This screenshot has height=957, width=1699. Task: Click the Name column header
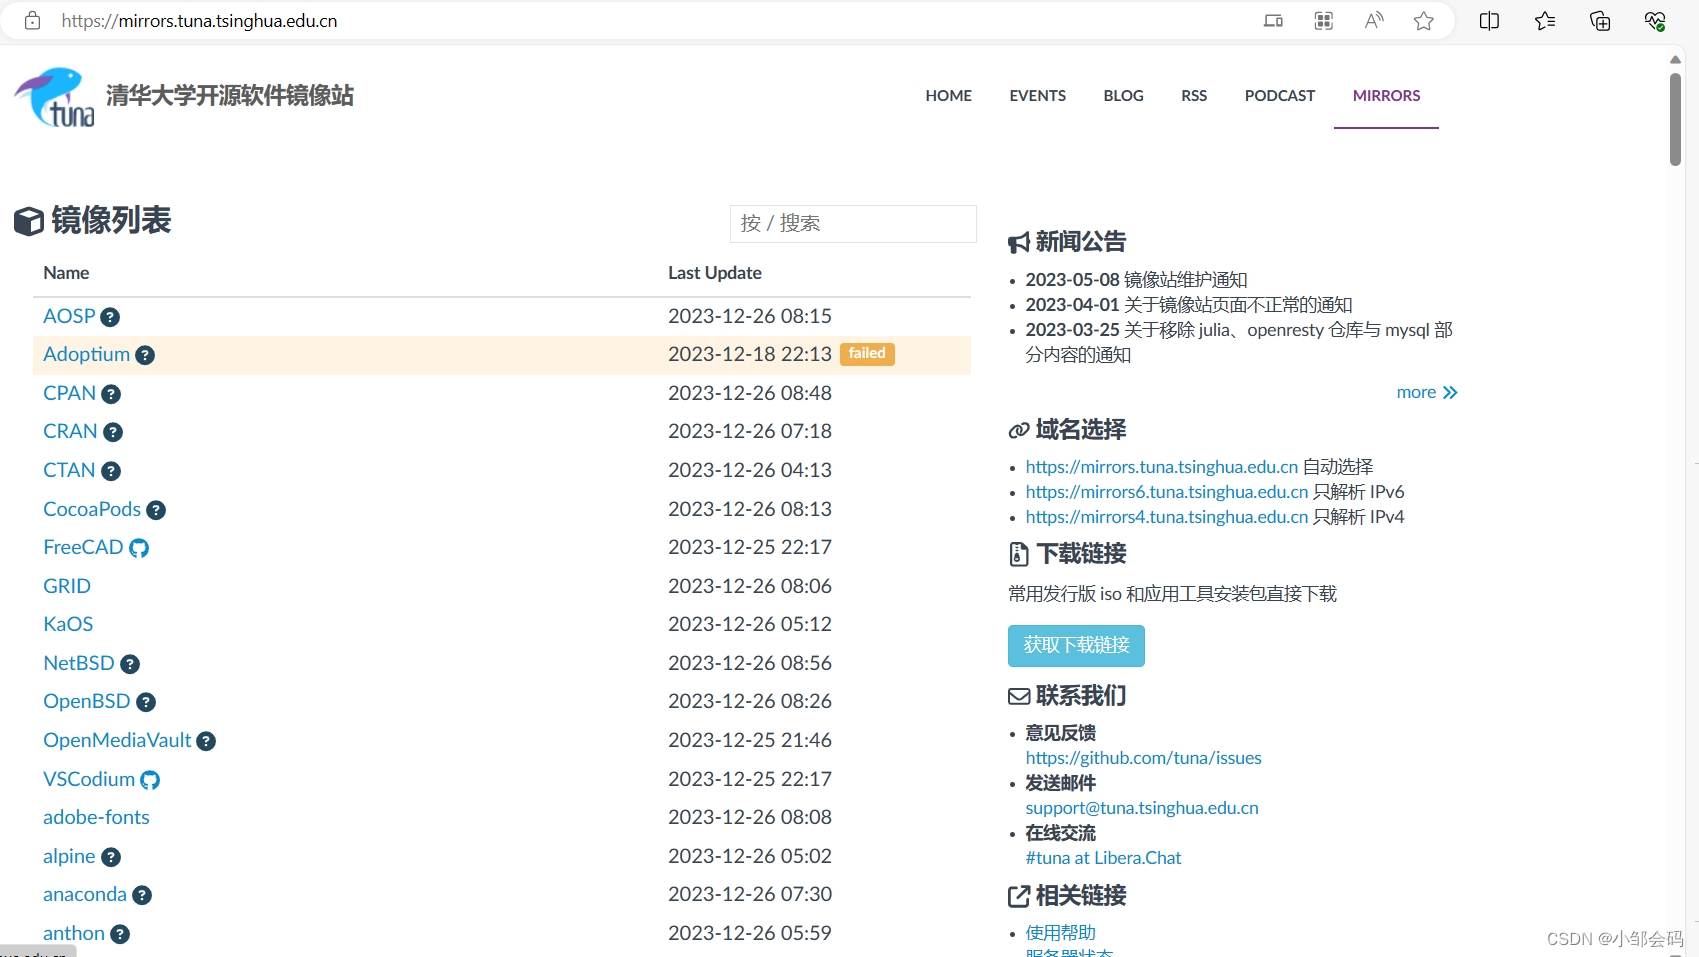(66, 273)
